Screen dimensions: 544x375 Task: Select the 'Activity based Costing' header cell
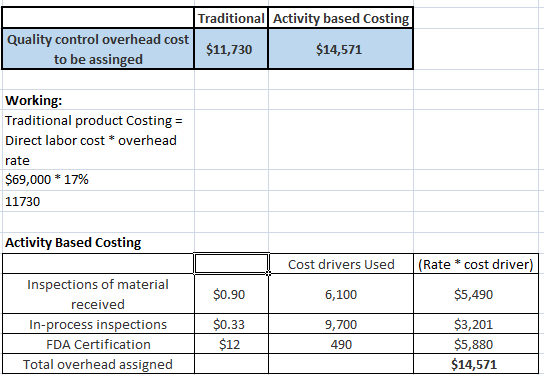(341, 18)
